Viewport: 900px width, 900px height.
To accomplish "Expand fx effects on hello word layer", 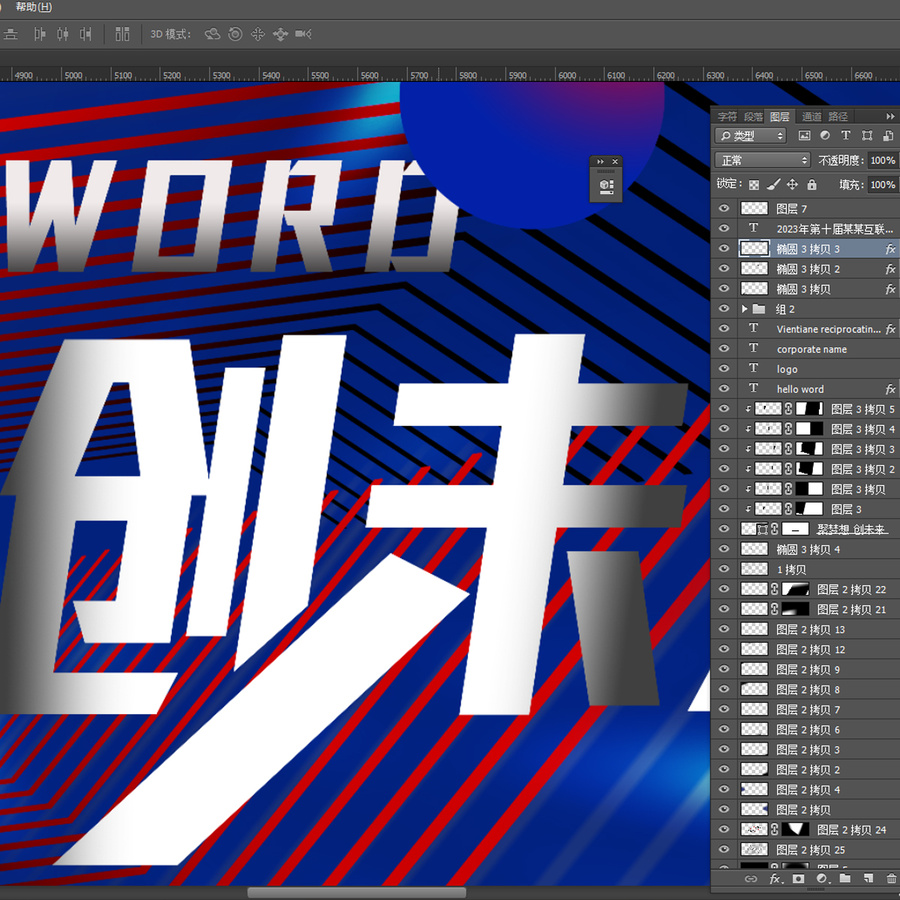I will pyautogui.click(x=890, y=389).
